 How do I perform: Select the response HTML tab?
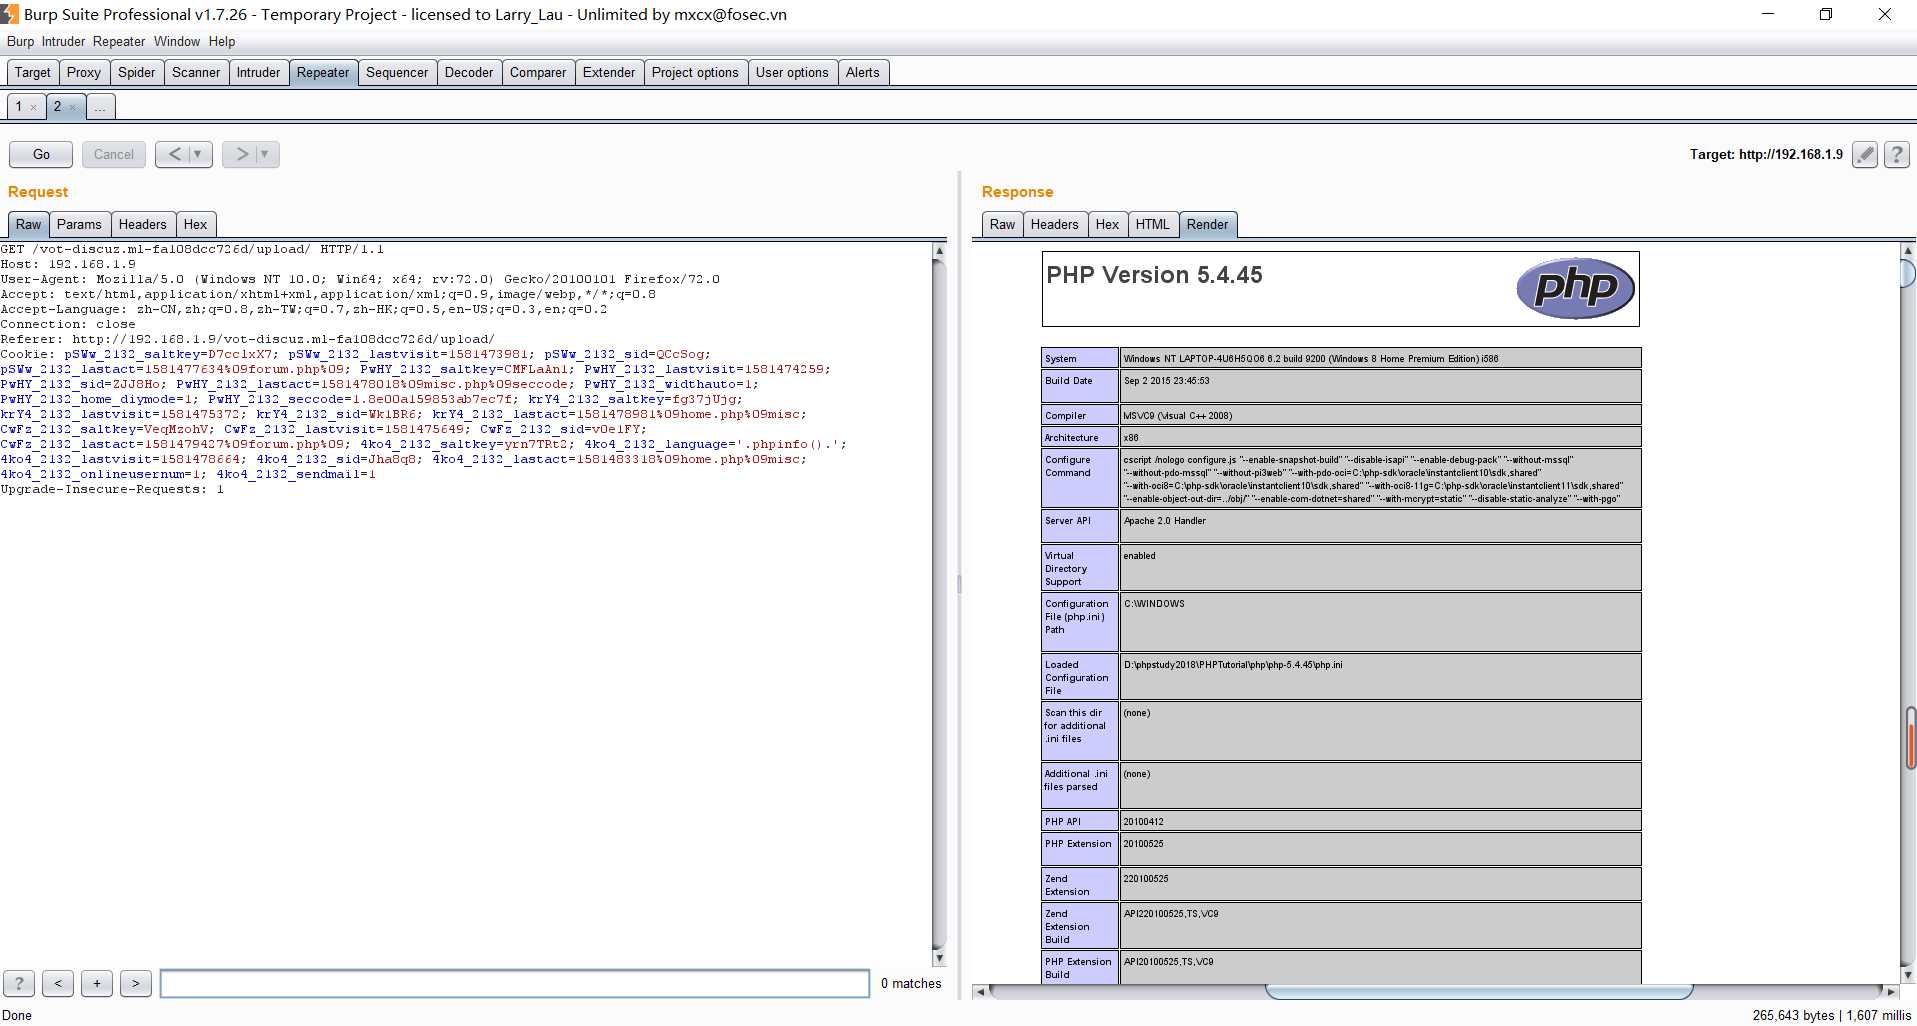tap(1152, 224)
